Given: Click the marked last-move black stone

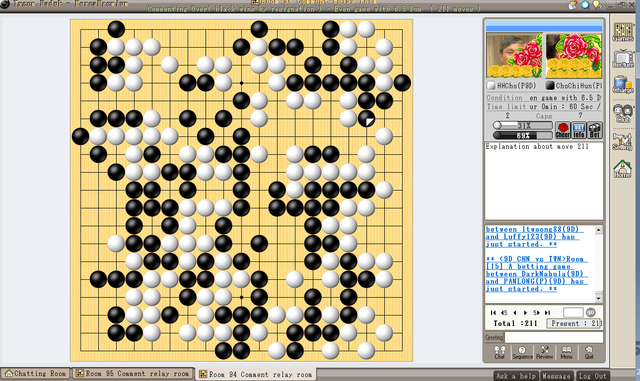Looking at the screenshot, I should click(x=366, y=118).
